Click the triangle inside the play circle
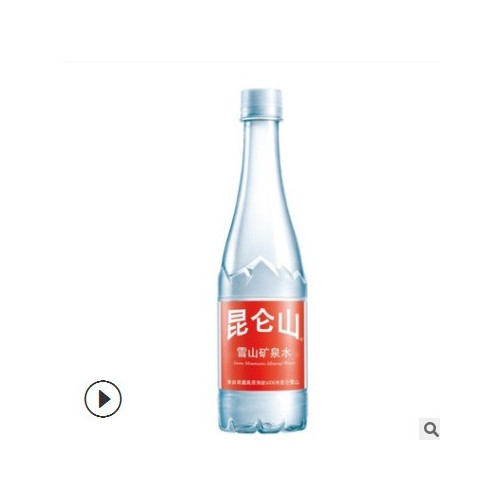This screenshot has width=500, height=500. tap(104, 399)
